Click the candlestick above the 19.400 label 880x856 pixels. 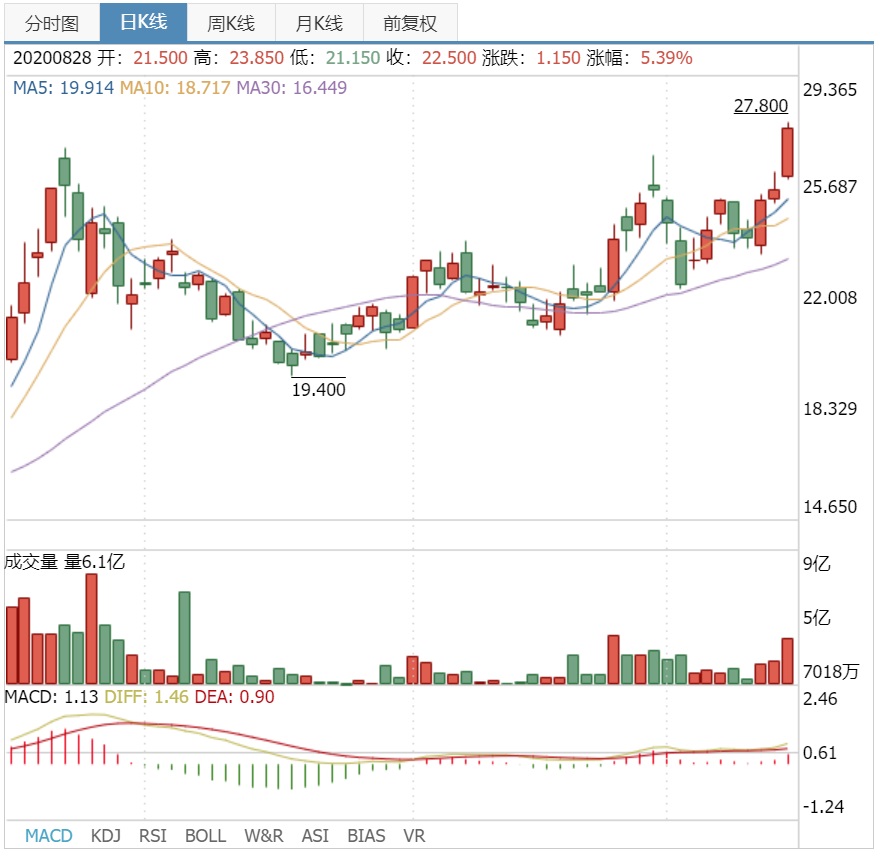tap(292, 359)
